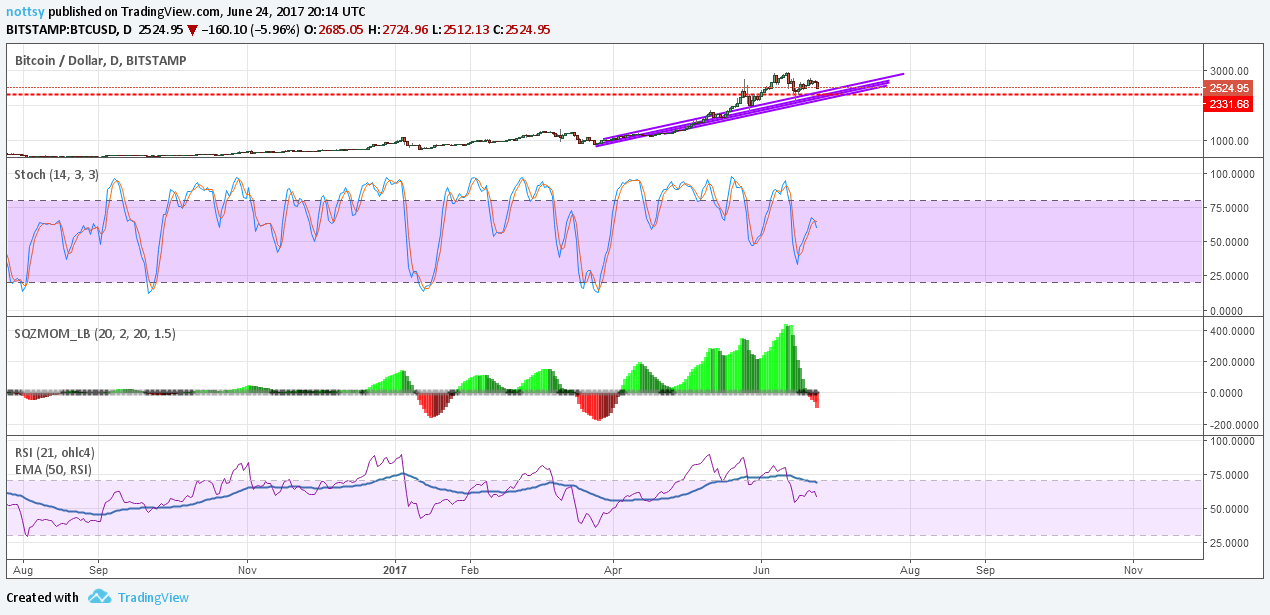Select the SQZMOM_LB (20, 2, 20, 1.5) indicator label

[95, 334]
